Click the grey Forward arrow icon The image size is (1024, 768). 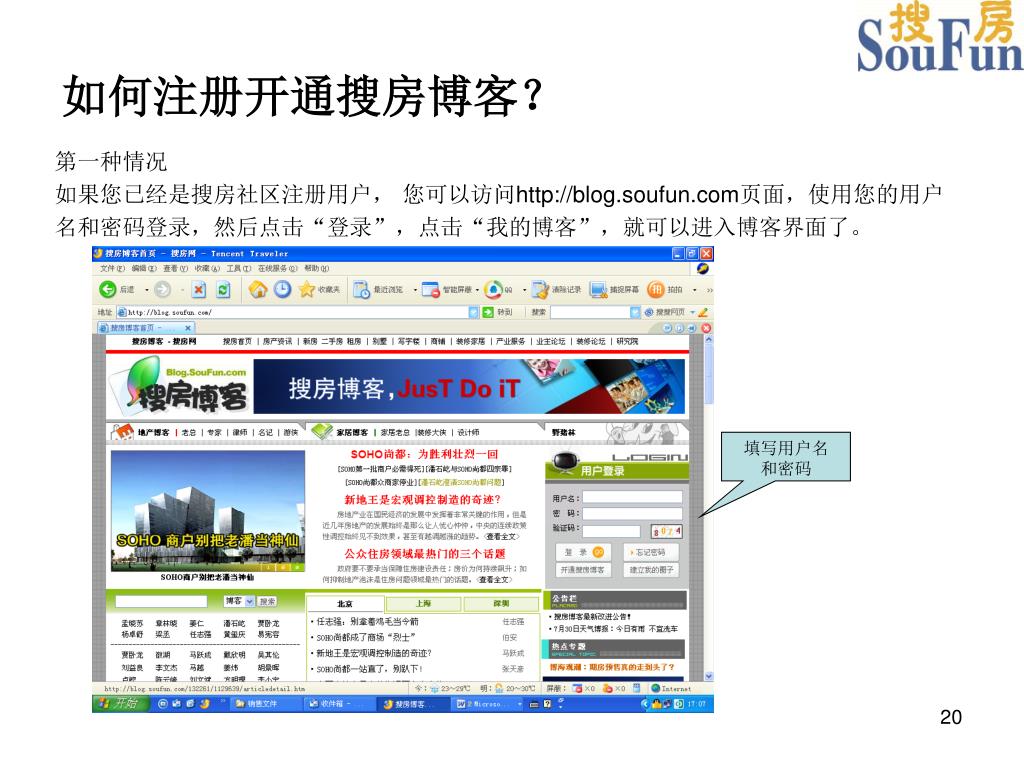163,289
